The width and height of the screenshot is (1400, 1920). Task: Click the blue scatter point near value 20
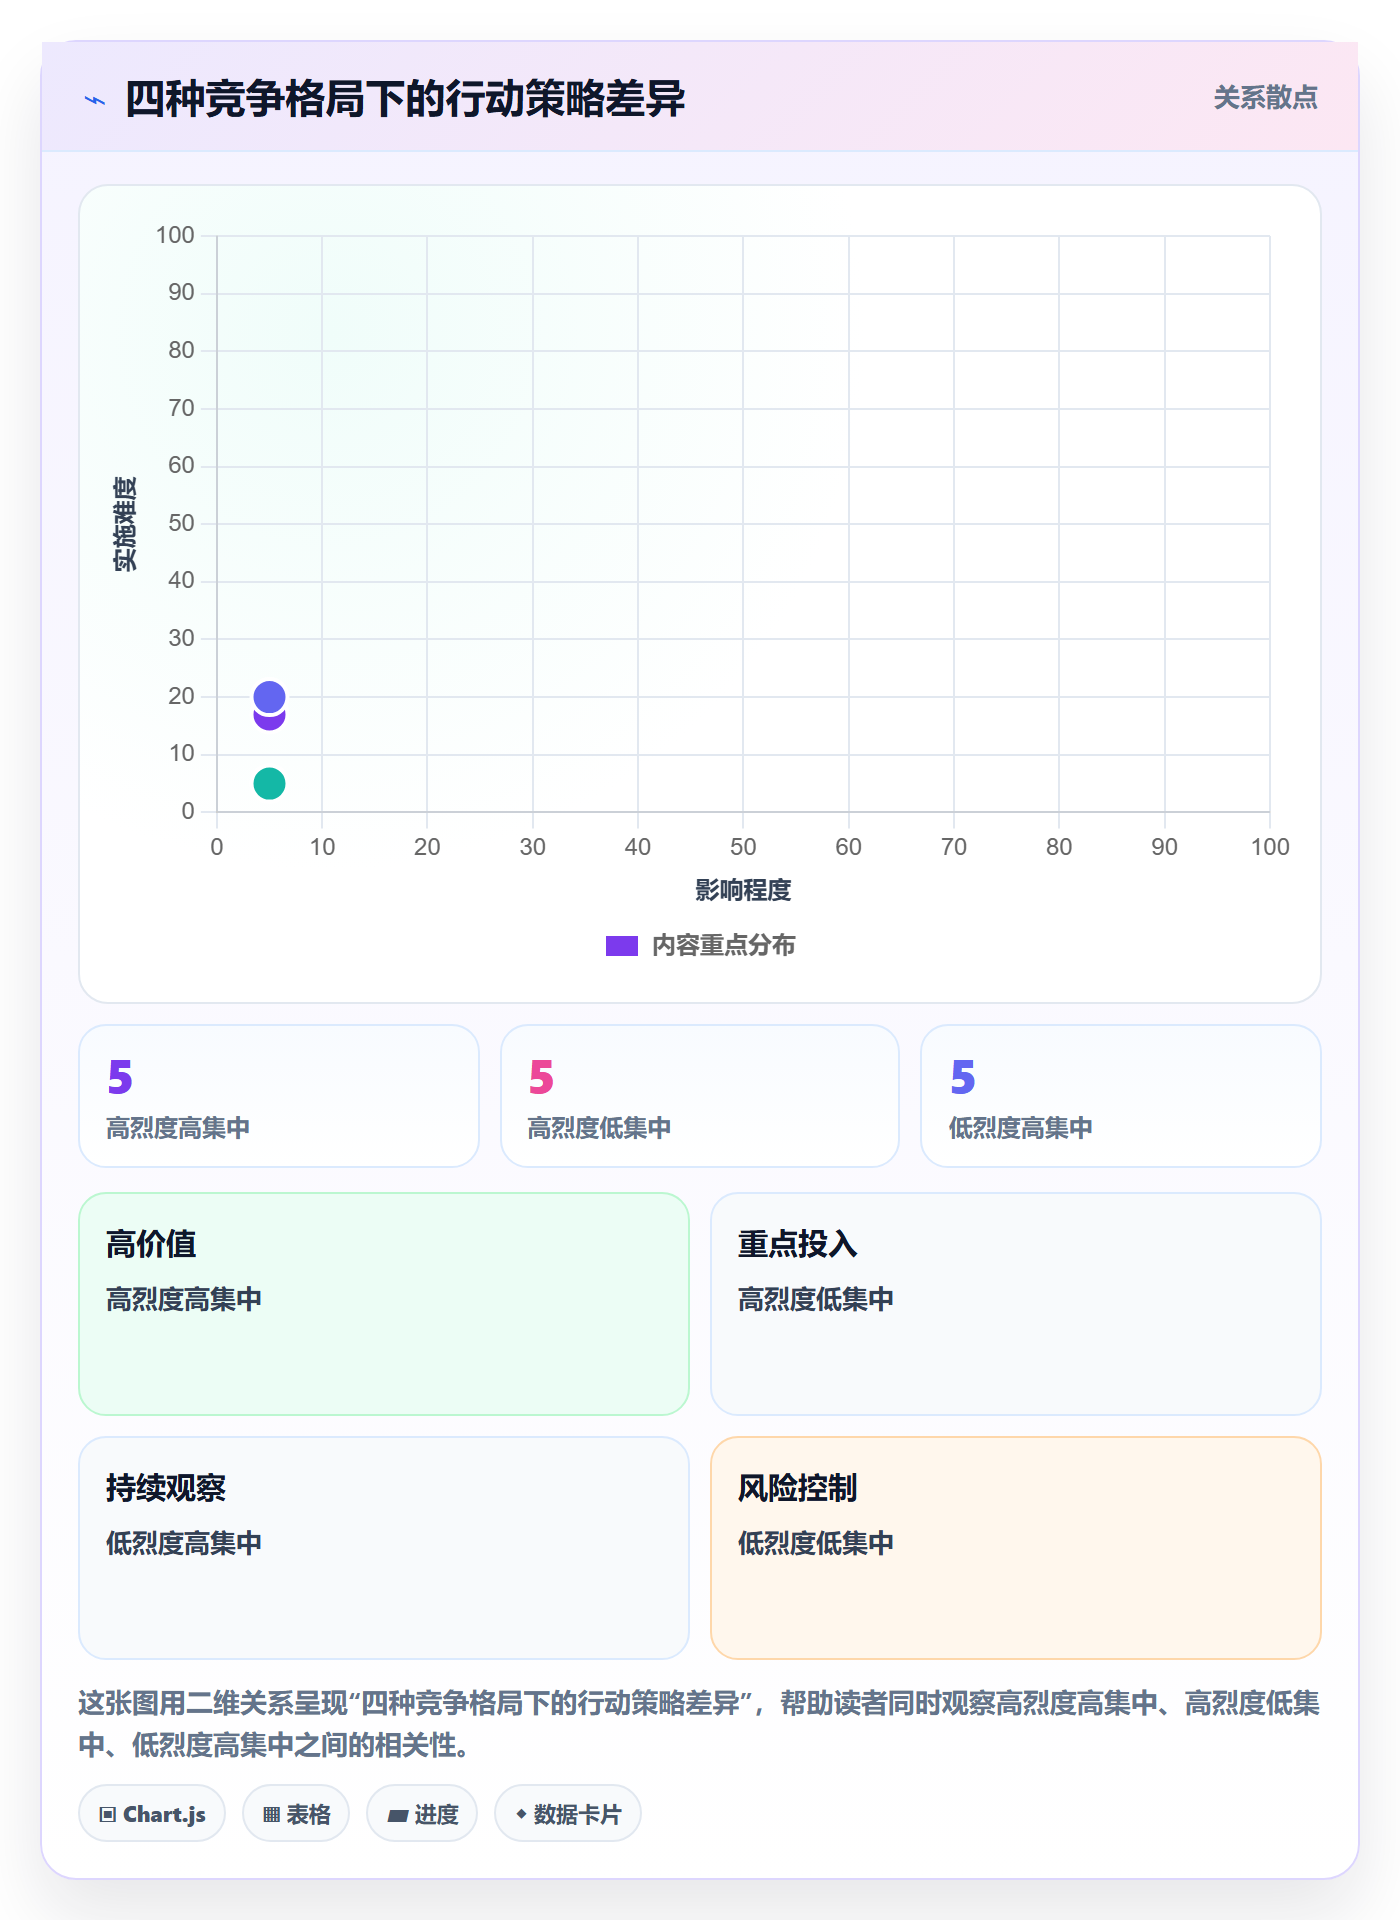click(x=269, y=696)
